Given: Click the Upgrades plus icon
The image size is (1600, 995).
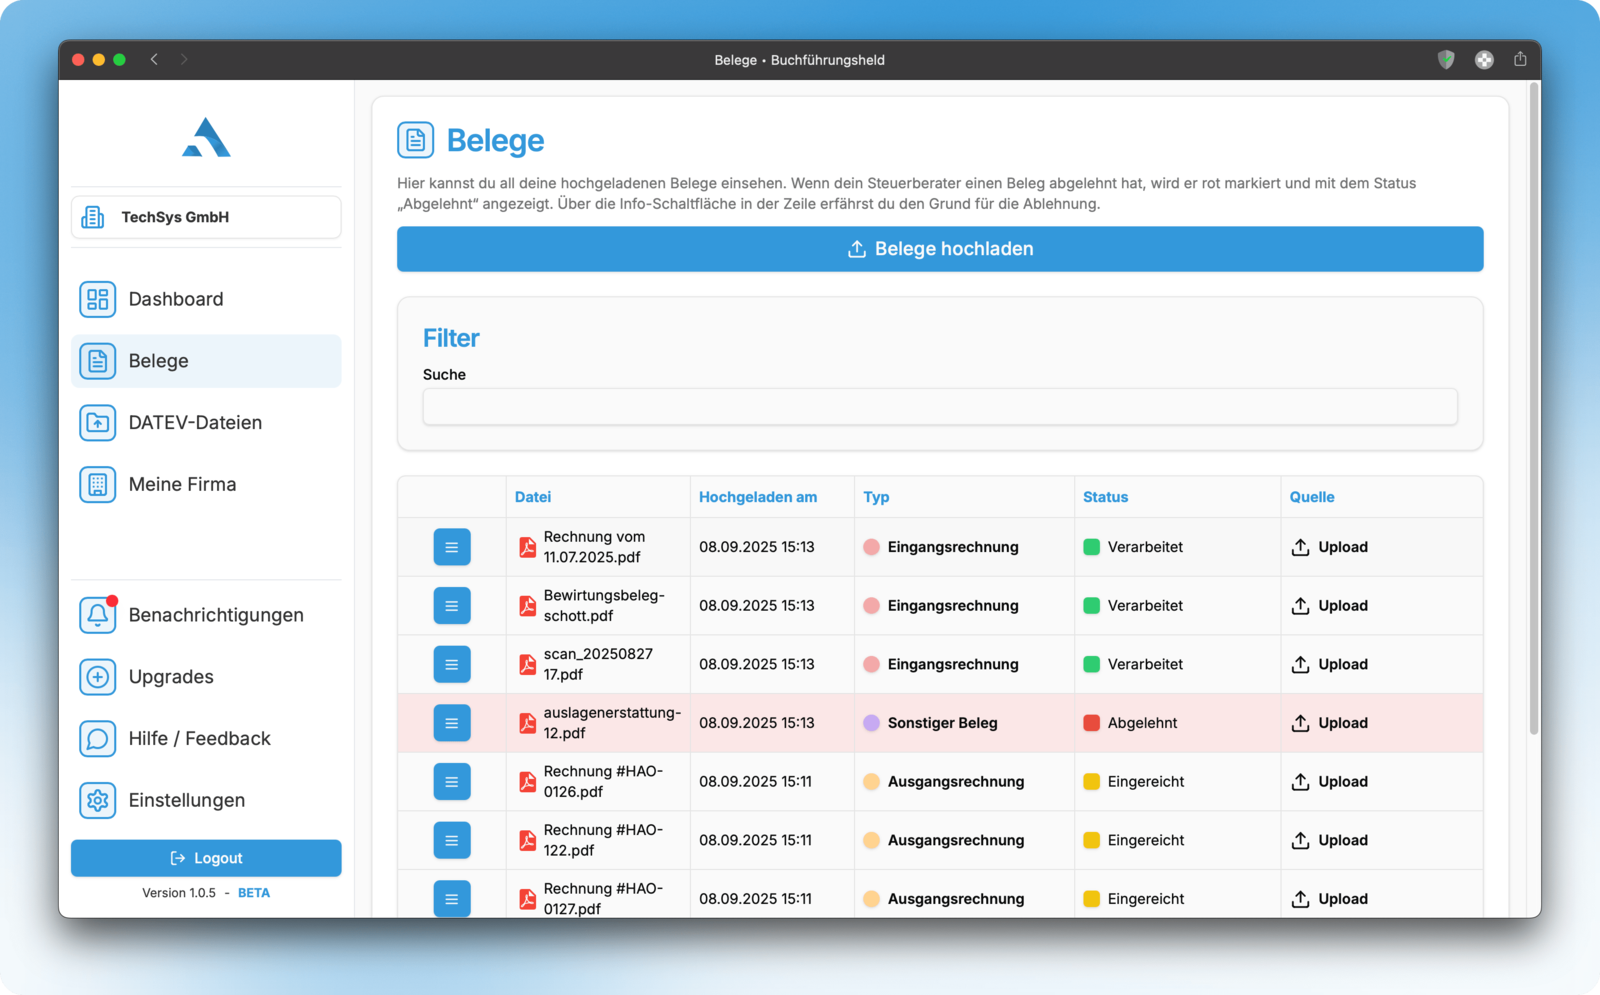Looking at the screenshot, I should coord(97,677).
